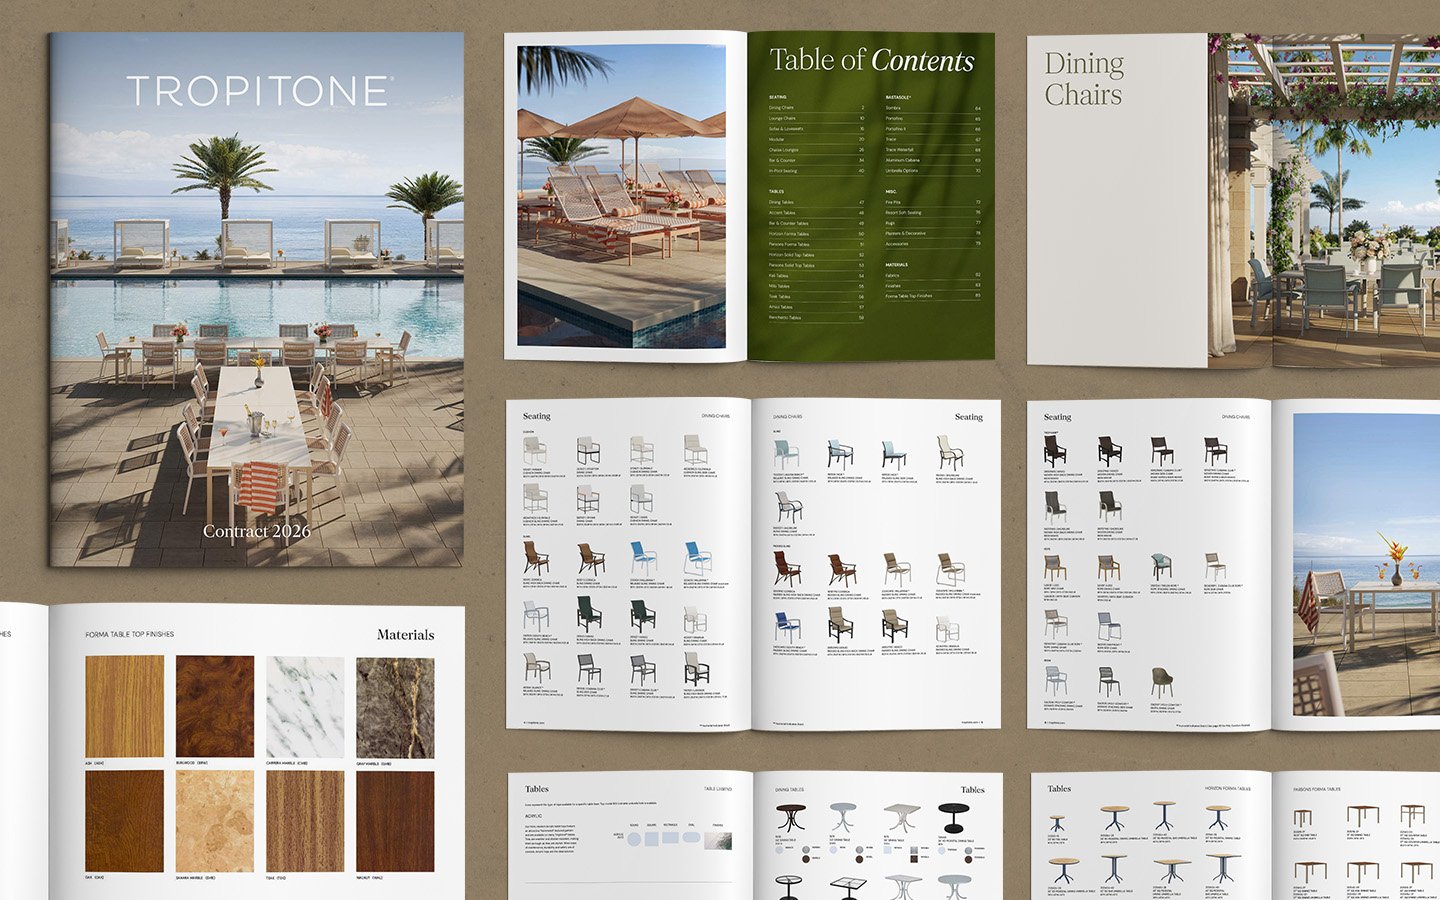Click 'Sofas & Loveseats' in the contents list
The width and height of the screenshot is (1440, 900).
(x=786, y=129)
